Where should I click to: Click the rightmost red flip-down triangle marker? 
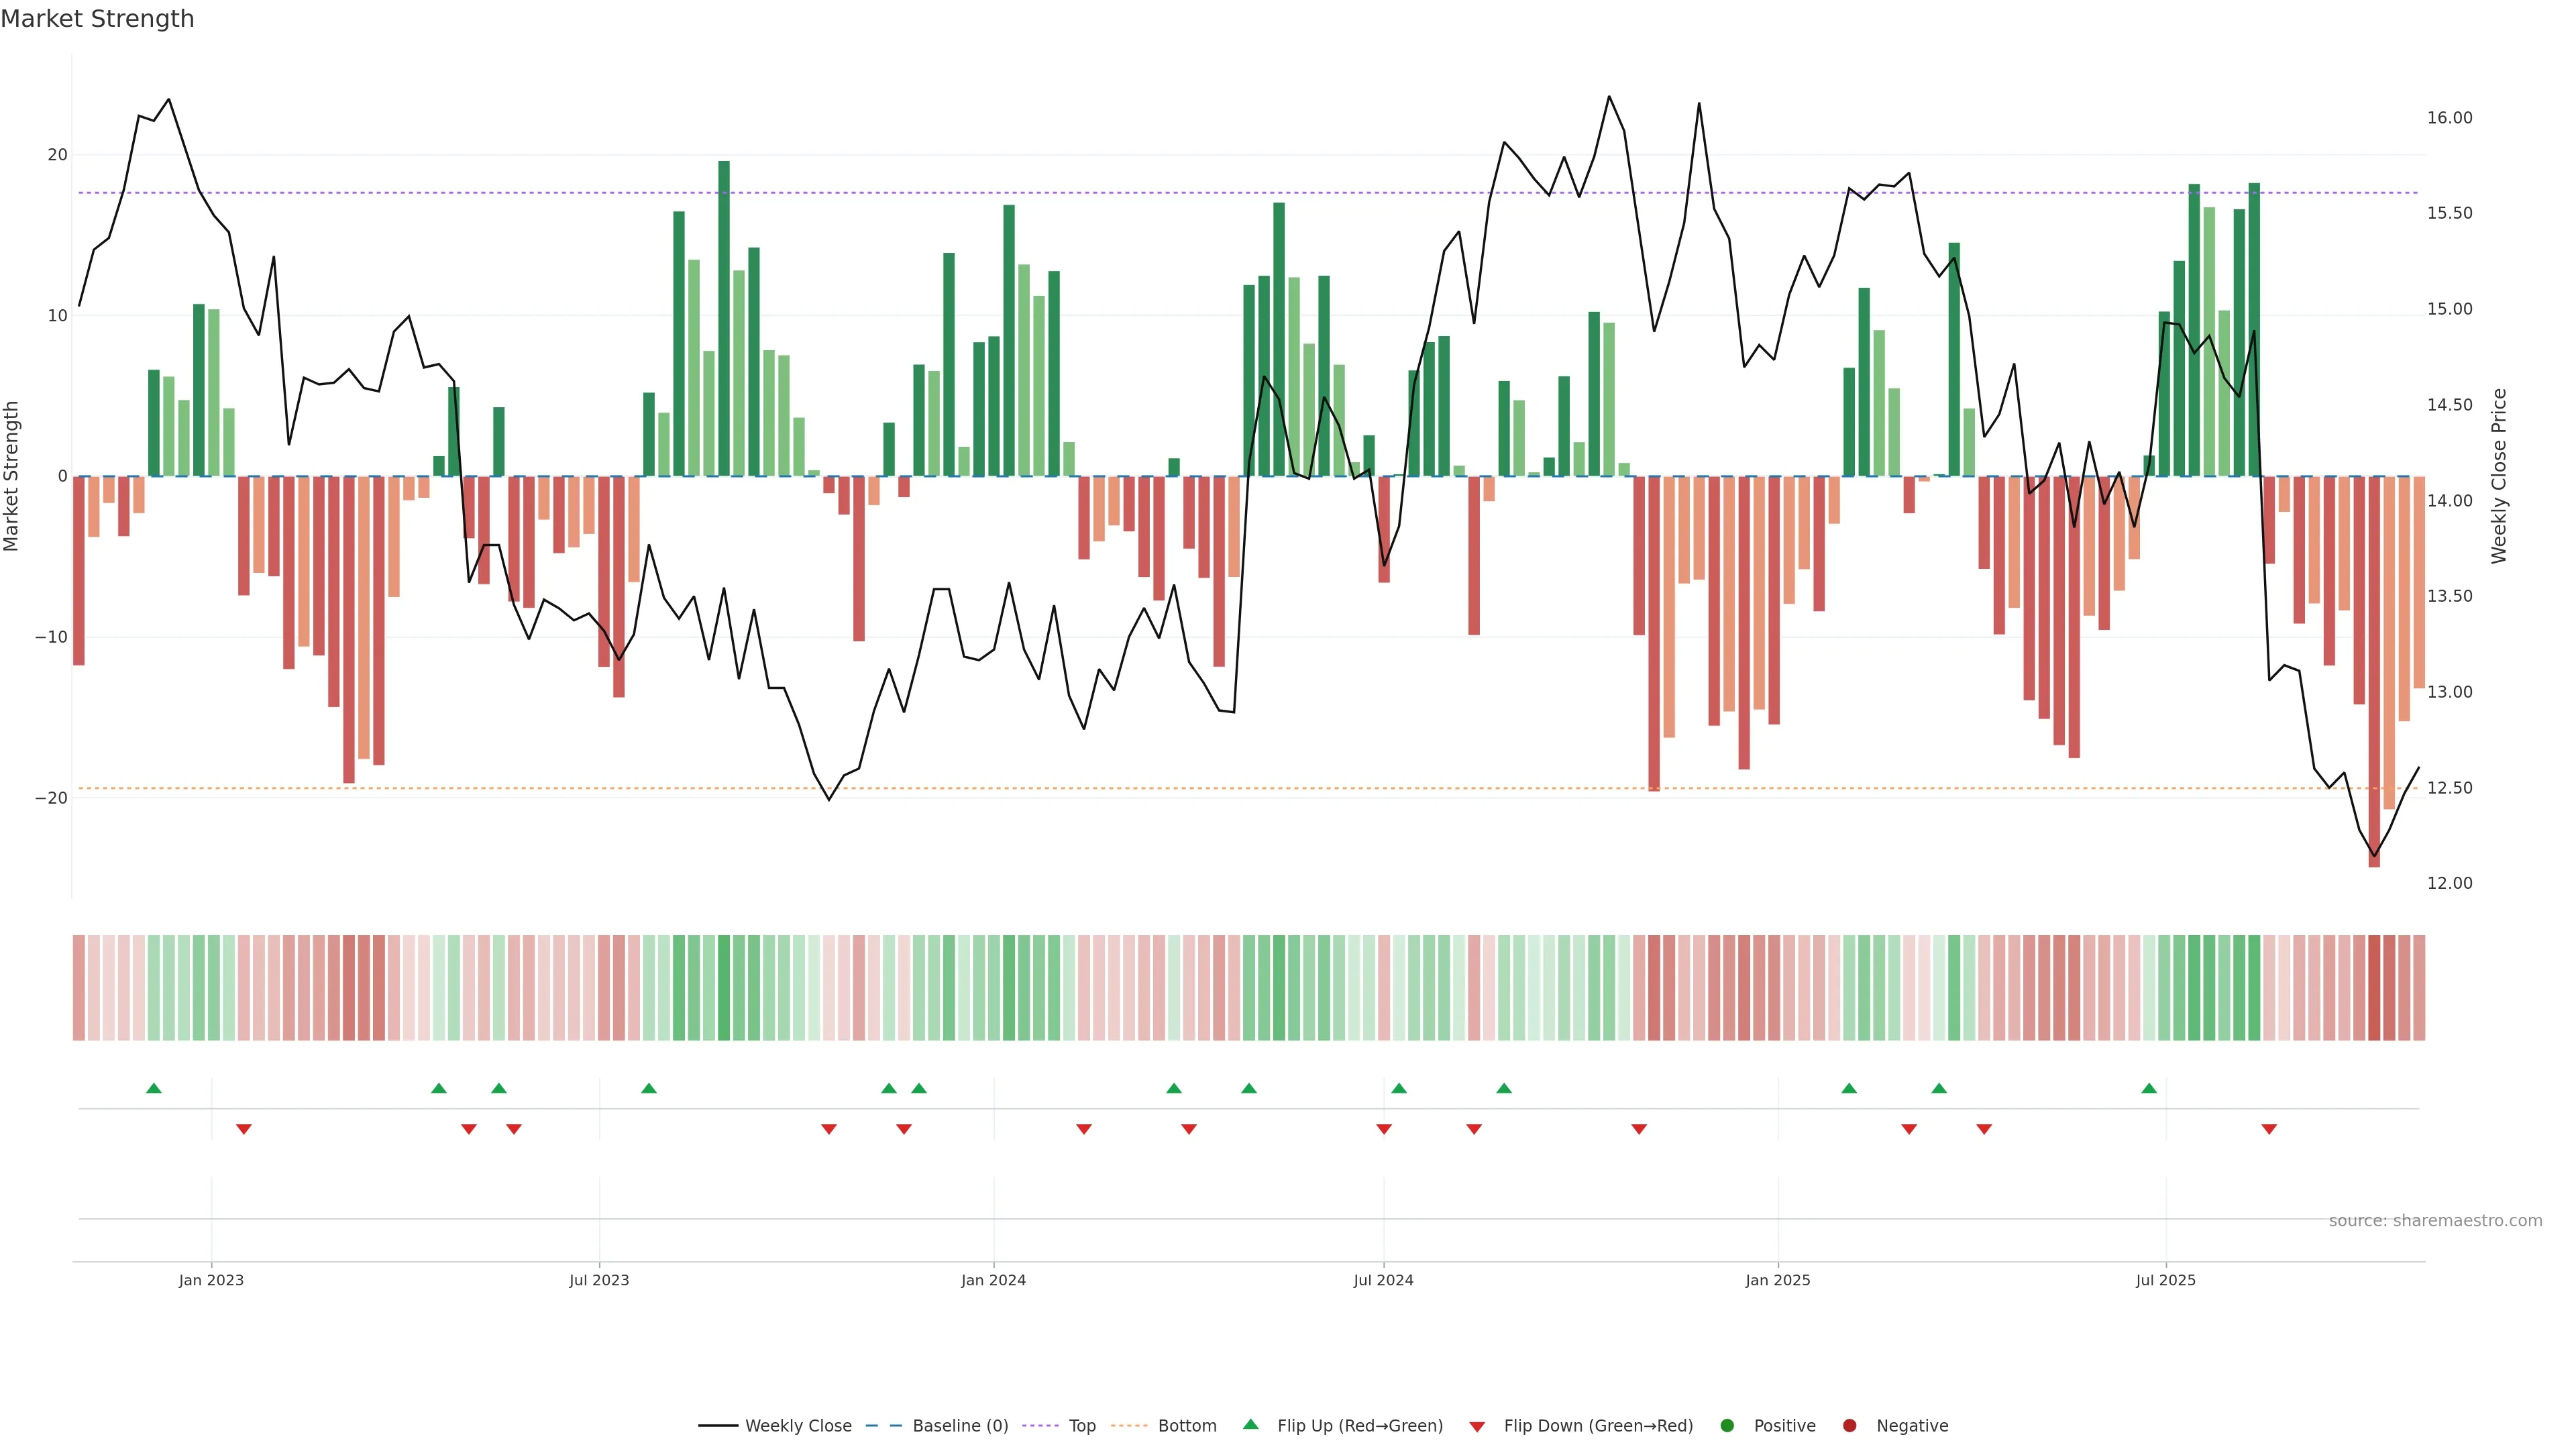[2269, 1129]
